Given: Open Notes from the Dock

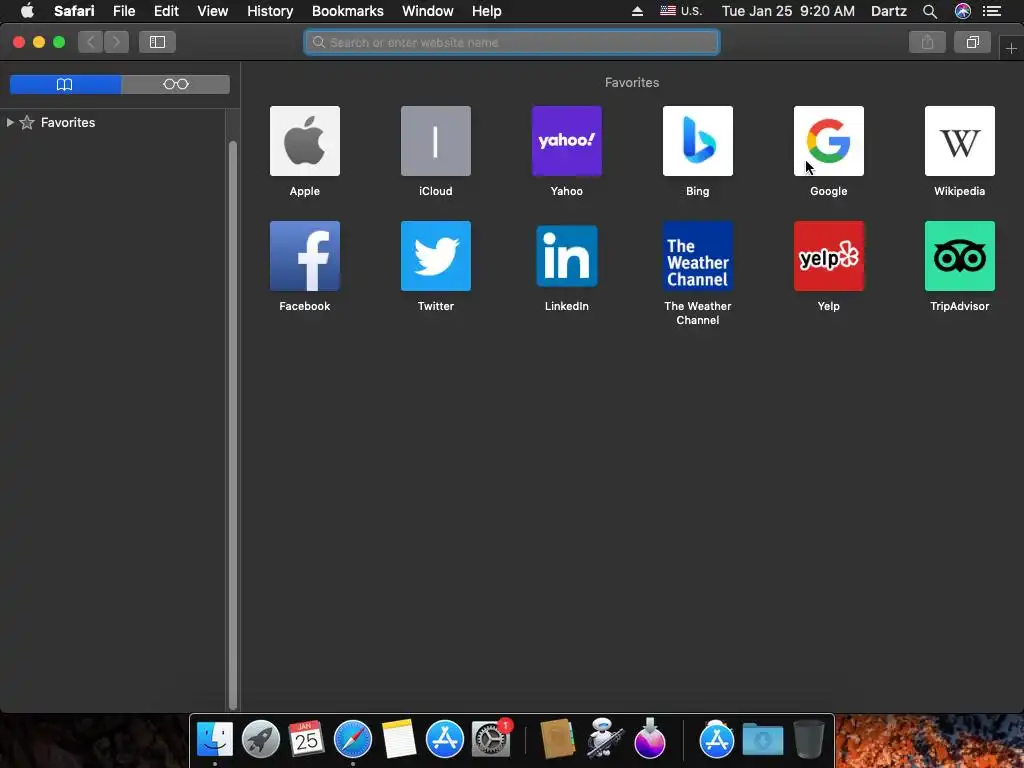Looking at the screenshot, I should point(398,739).
